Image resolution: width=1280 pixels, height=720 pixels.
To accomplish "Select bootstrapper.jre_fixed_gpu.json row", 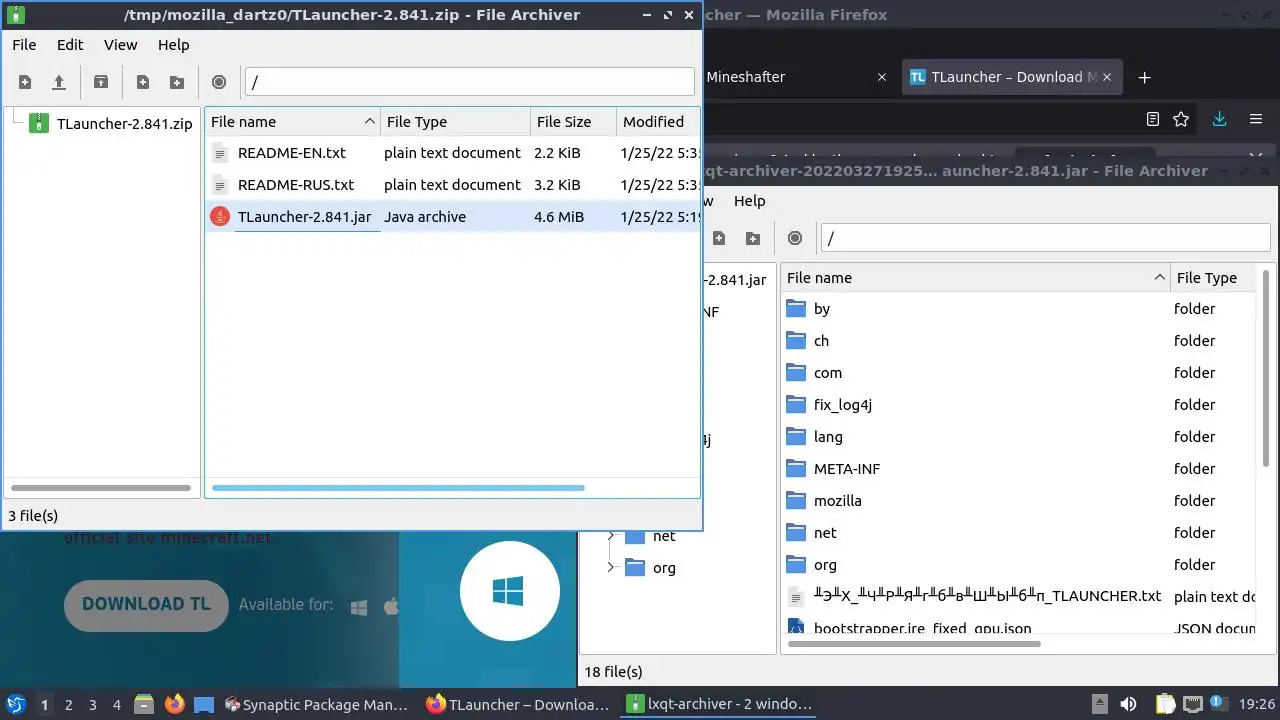I will coord(1018,629).
